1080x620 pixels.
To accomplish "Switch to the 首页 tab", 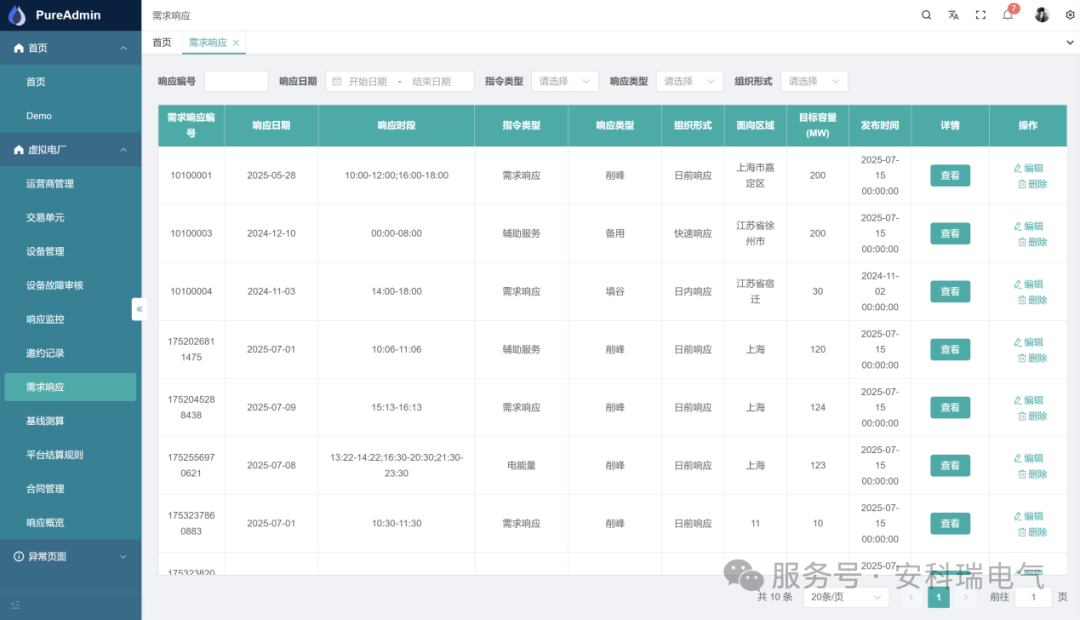I will click(x=161, y=42).
